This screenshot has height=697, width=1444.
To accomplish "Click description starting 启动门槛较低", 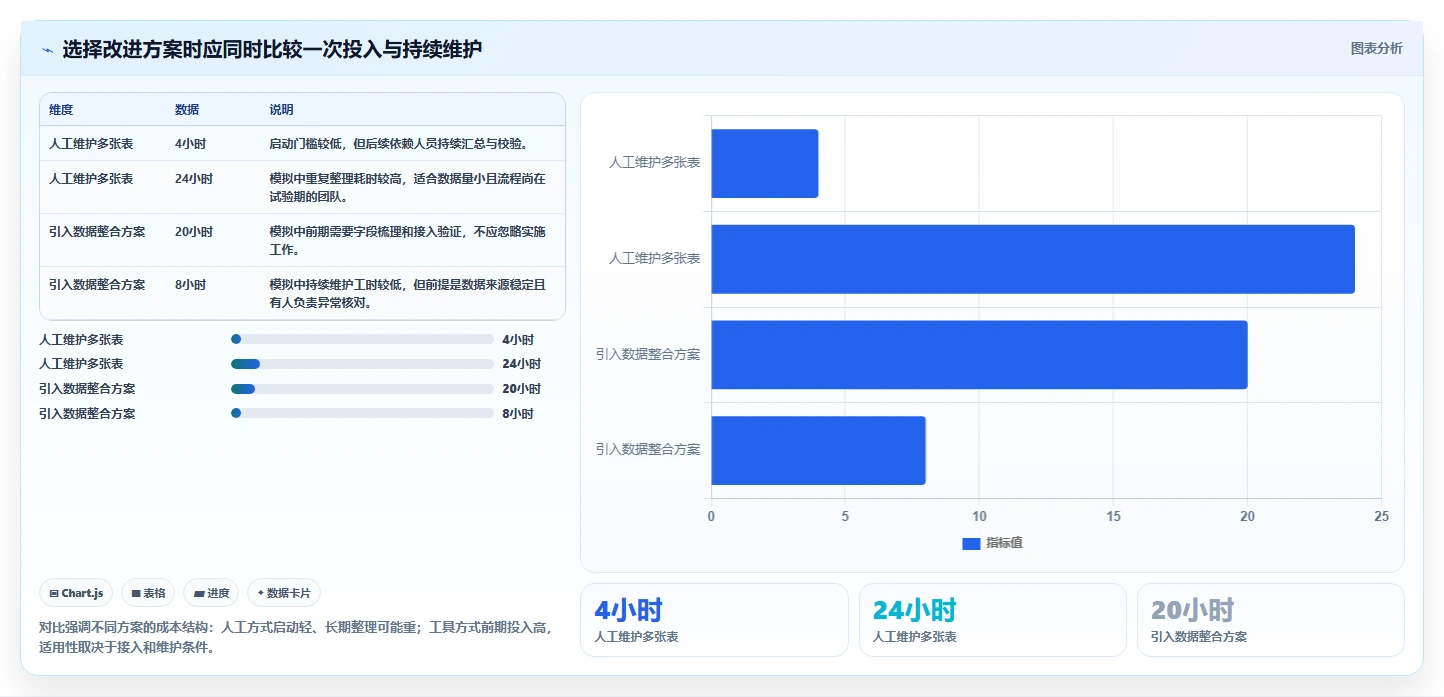I will pos(399,144).
